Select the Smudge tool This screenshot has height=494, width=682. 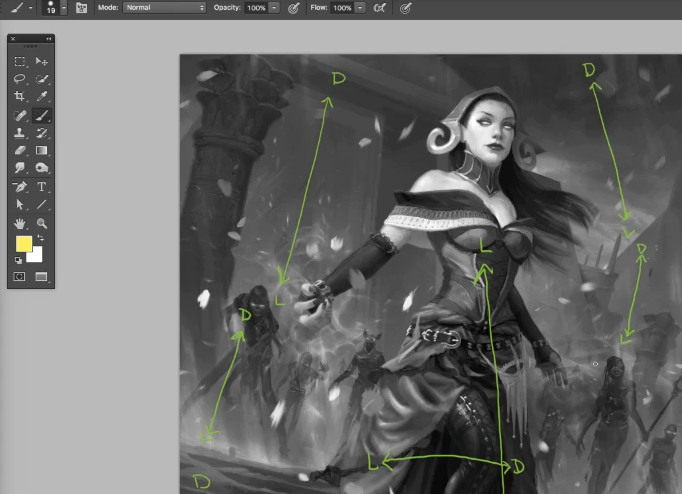(x=20, y=167)
